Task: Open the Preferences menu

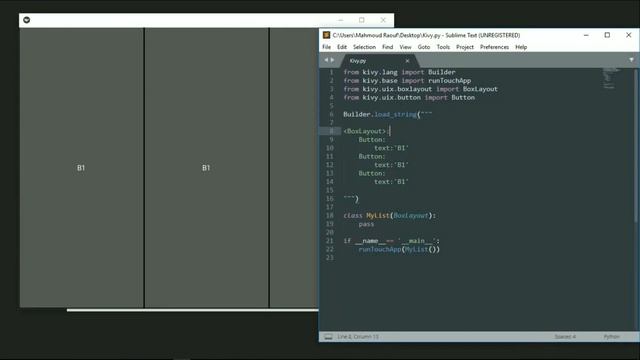Action: [494, 47]
